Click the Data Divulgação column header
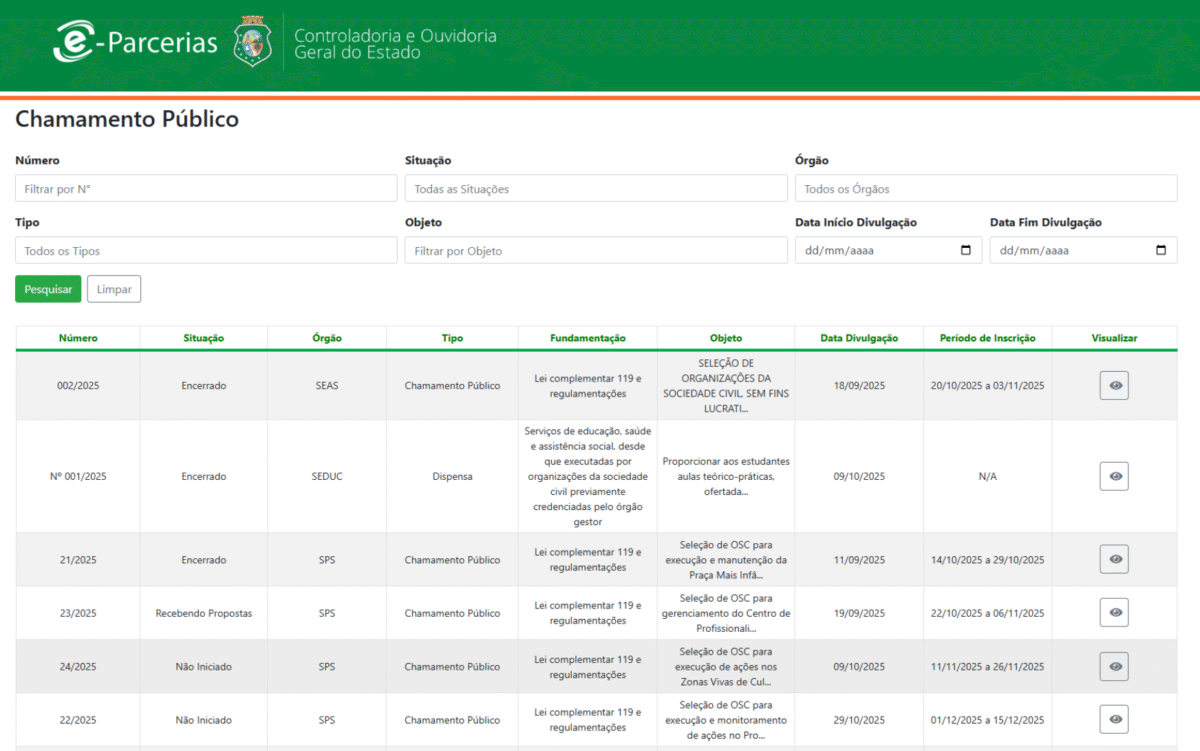1200x751 pixels. [x=859, y=338]
